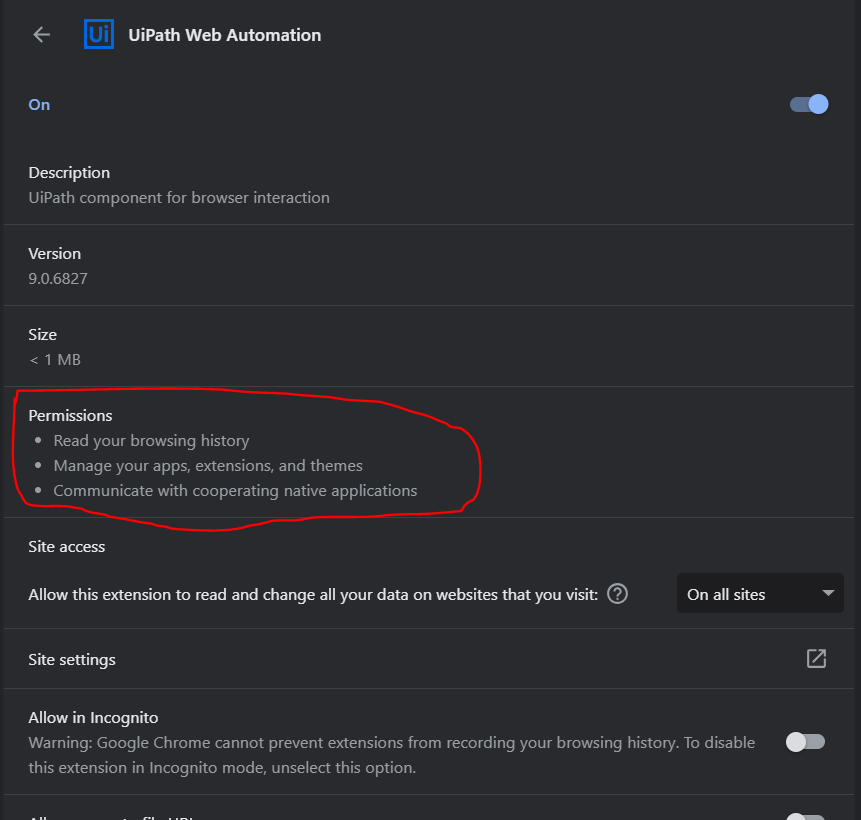Click the 'Site settings' row label
Screen dimensions: 861x820
click(72, 659)
